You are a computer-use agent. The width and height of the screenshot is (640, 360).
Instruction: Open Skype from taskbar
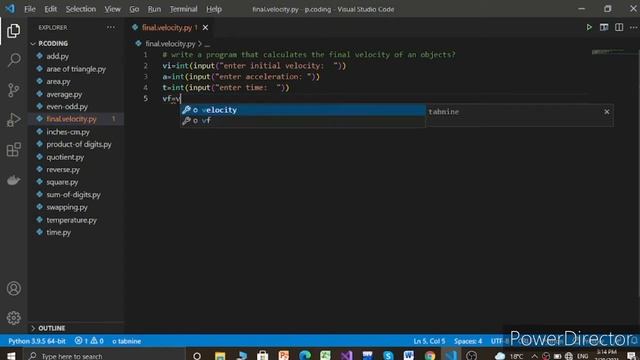[388, 356]
